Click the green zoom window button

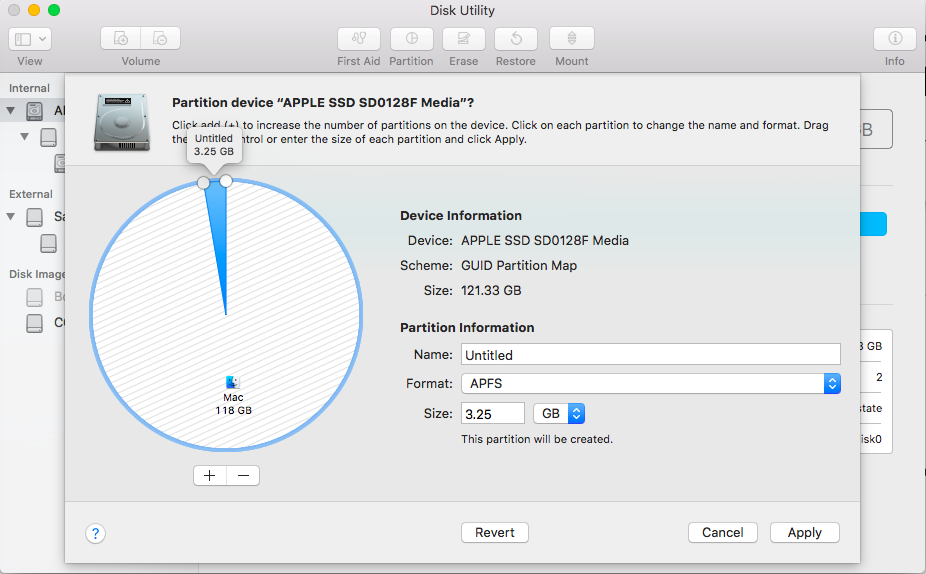click(x=54, y=10)
